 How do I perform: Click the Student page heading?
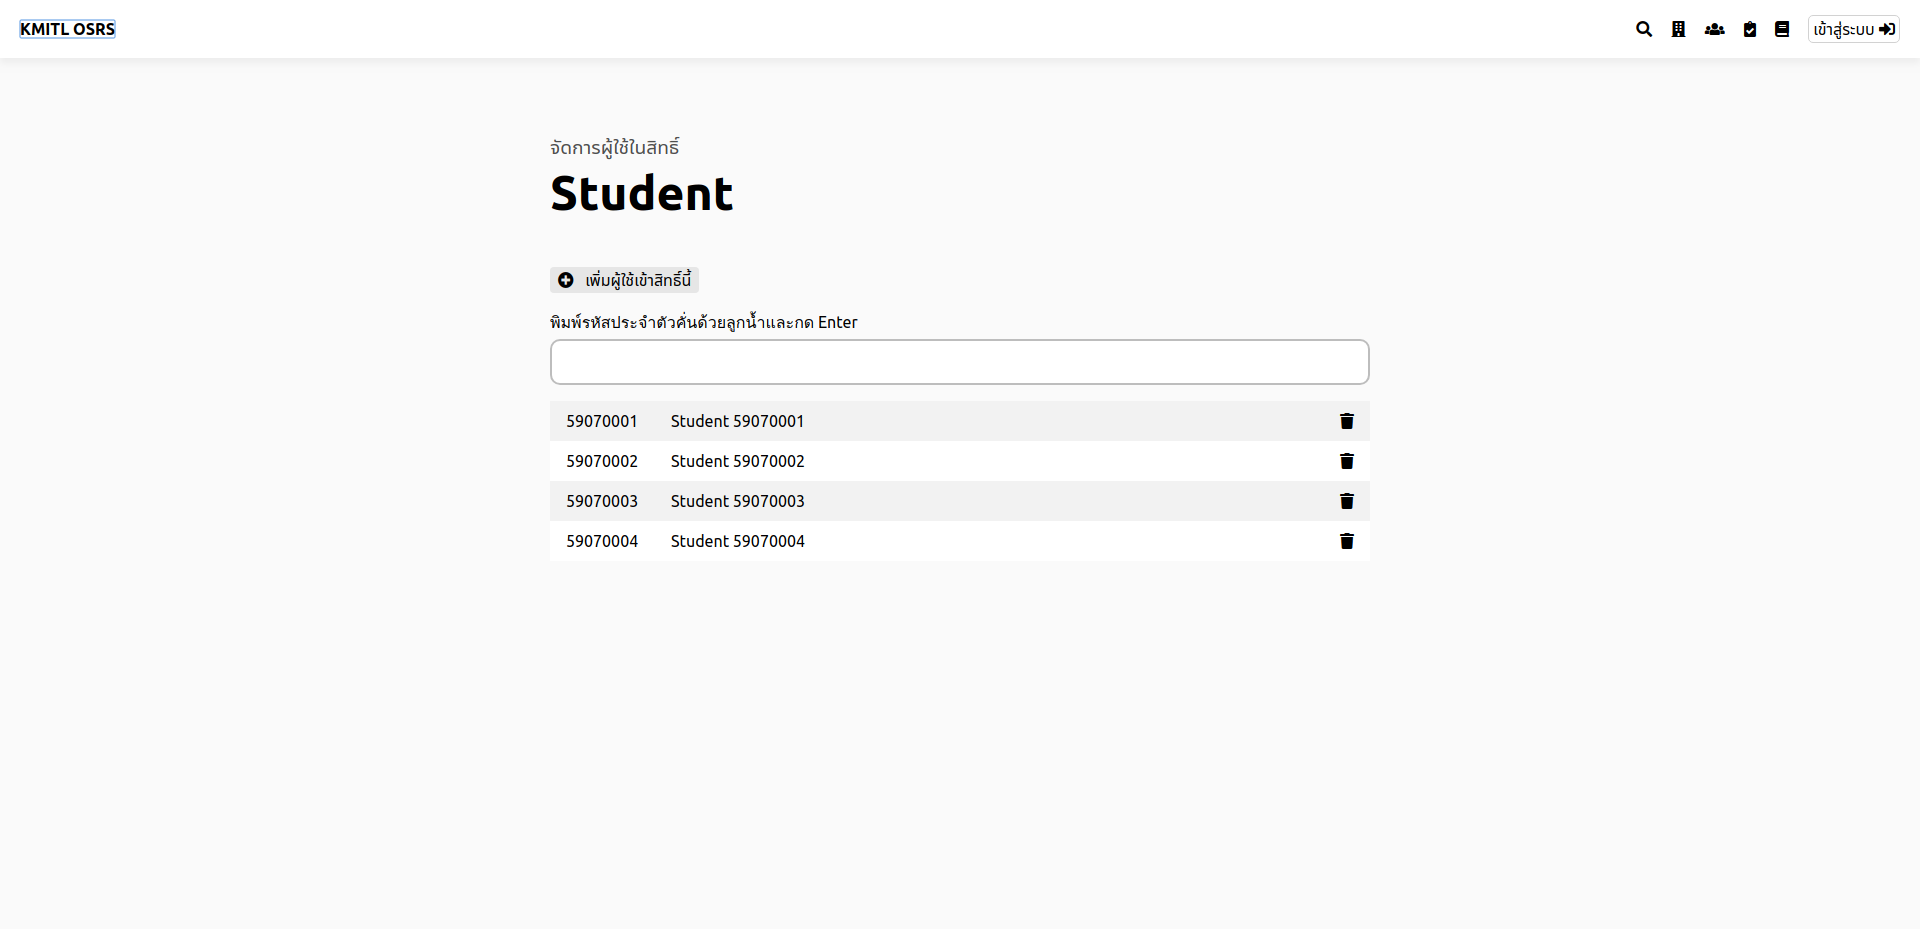tap(642, 193)
